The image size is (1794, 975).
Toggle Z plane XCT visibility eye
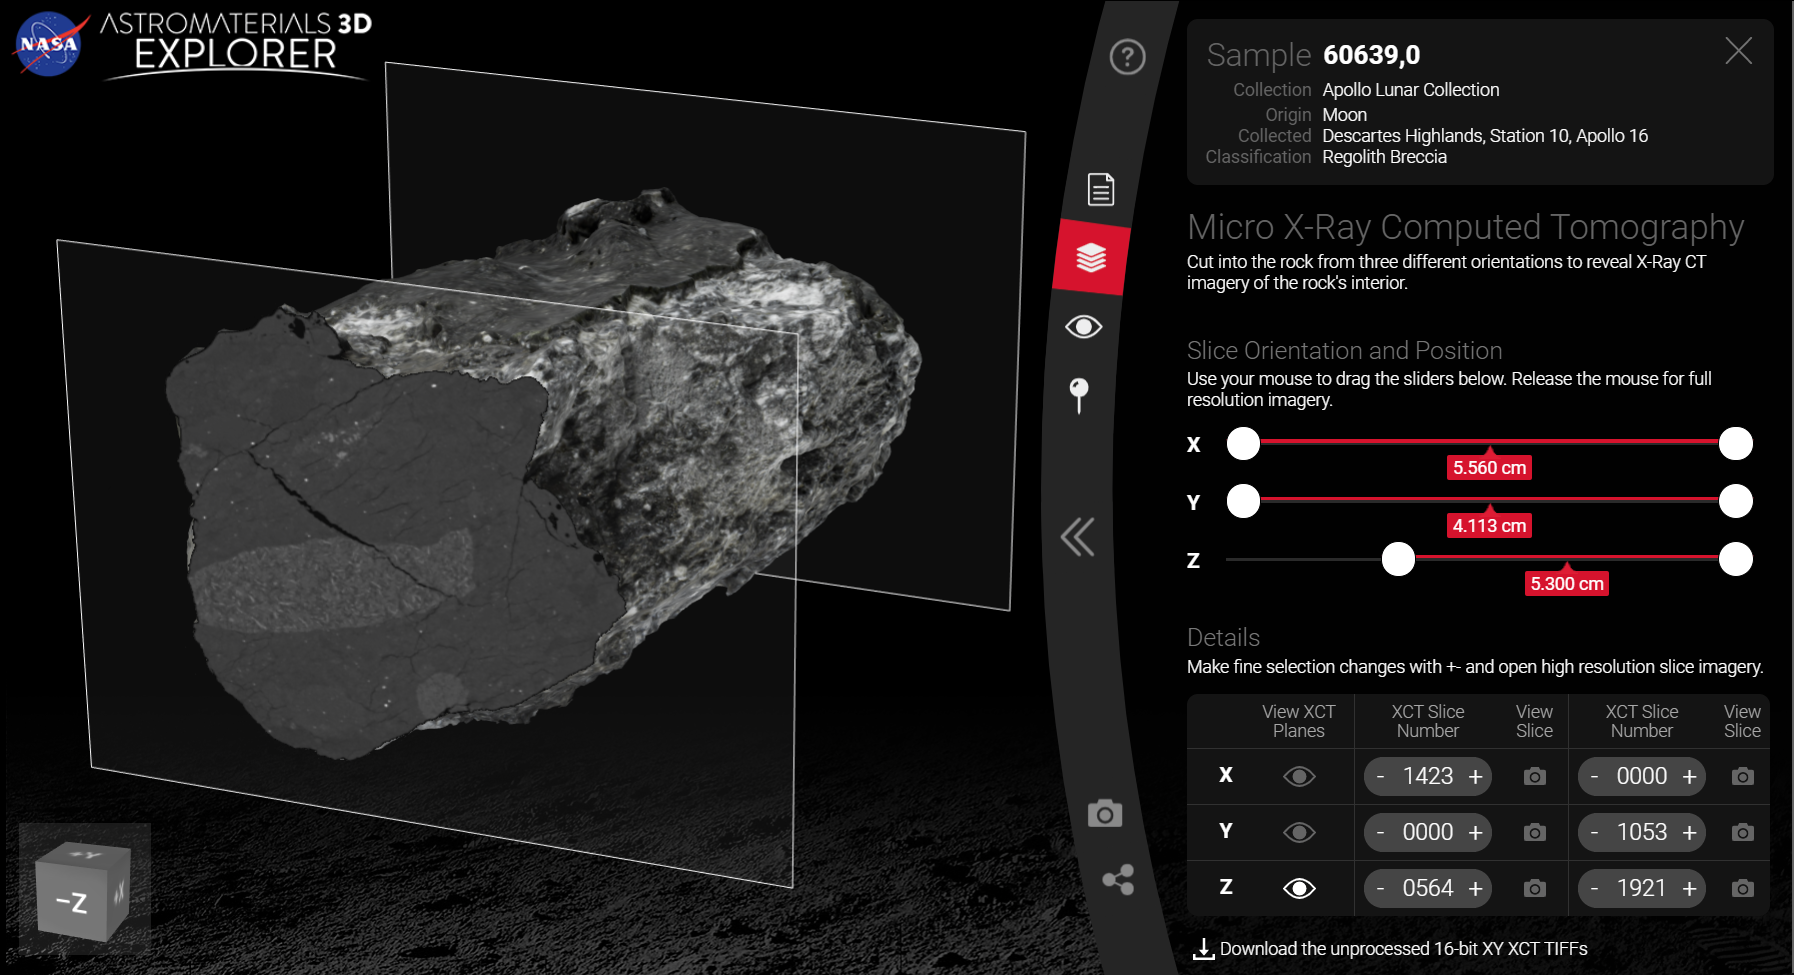pyautogui.click(x=1299, y=889)
